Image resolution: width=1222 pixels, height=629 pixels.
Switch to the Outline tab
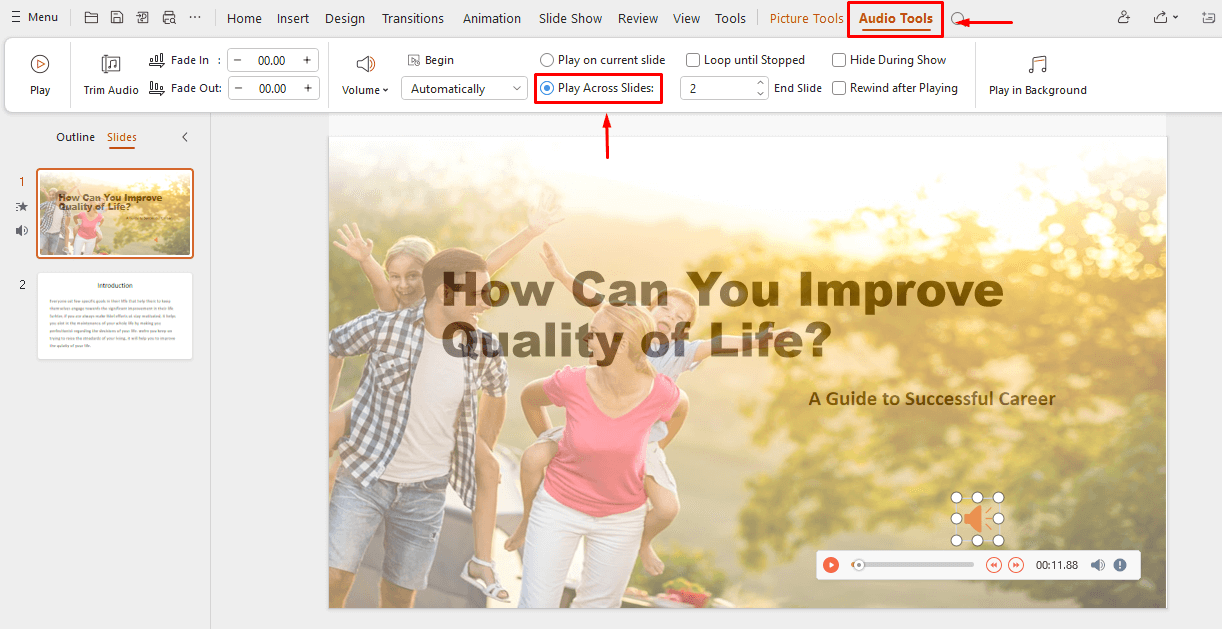click(75, 137)
